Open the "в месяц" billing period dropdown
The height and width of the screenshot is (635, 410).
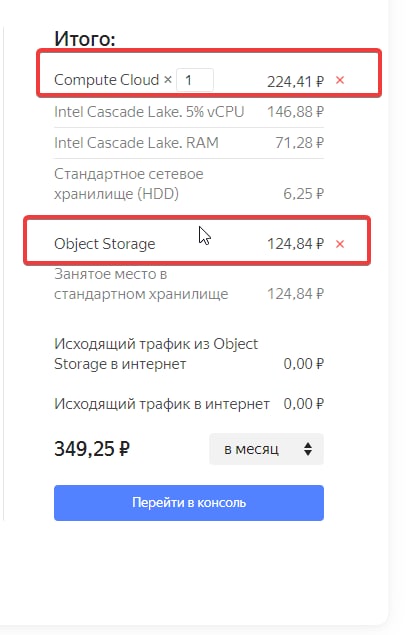coord(266,449)
